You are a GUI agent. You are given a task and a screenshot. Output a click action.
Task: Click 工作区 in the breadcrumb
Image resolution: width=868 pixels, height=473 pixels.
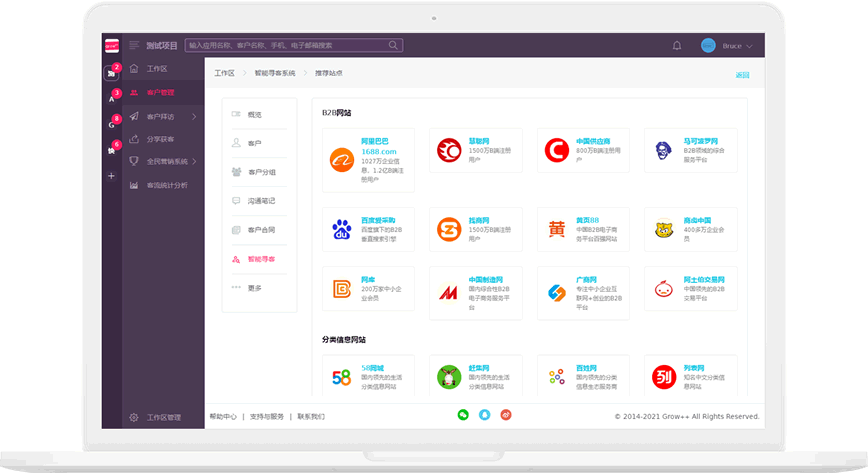[x=224, y=73]
